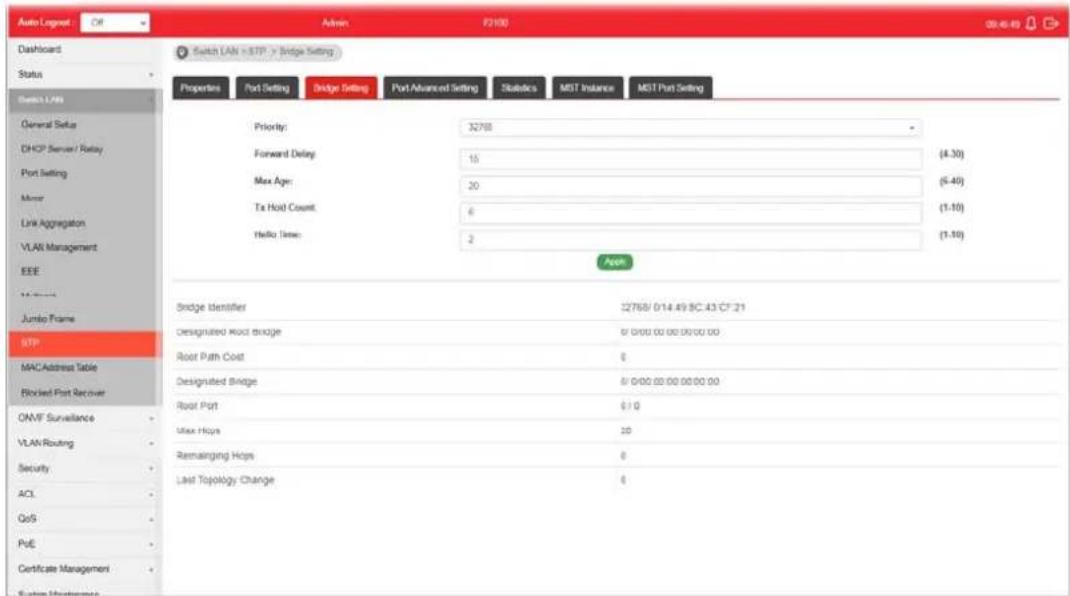The width and height of the screenshot is (1070, 596).
Task: Open Blocked Port Recover page
Action: coord(63,393)
